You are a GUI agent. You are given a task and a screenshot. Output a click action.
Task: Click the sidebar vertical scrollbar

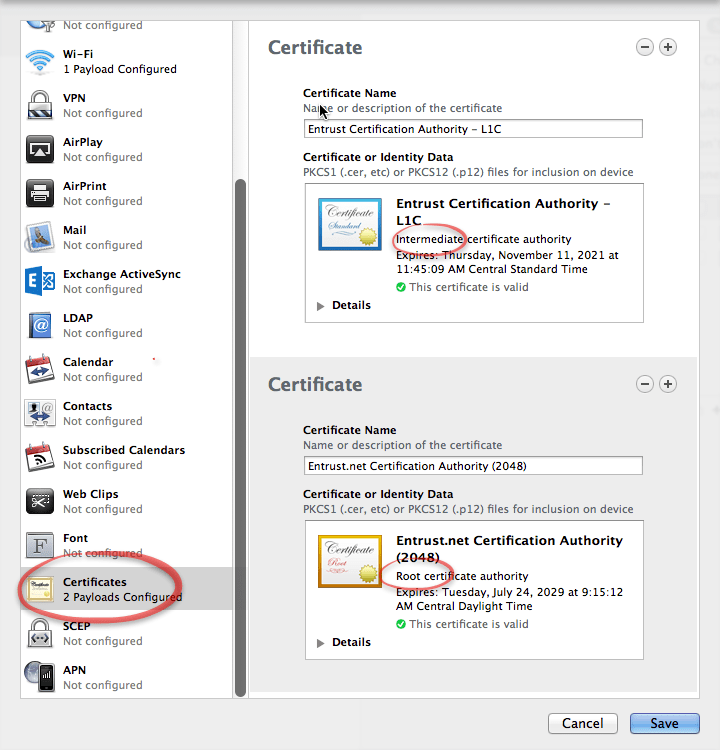point(241,438)
